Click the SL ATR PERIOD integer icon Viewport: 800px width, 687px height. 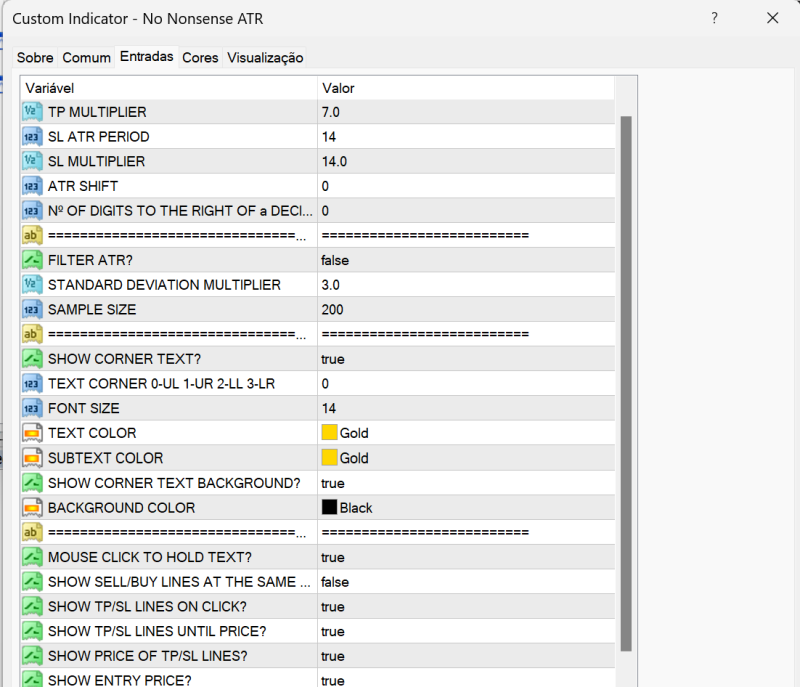(32, 137)
